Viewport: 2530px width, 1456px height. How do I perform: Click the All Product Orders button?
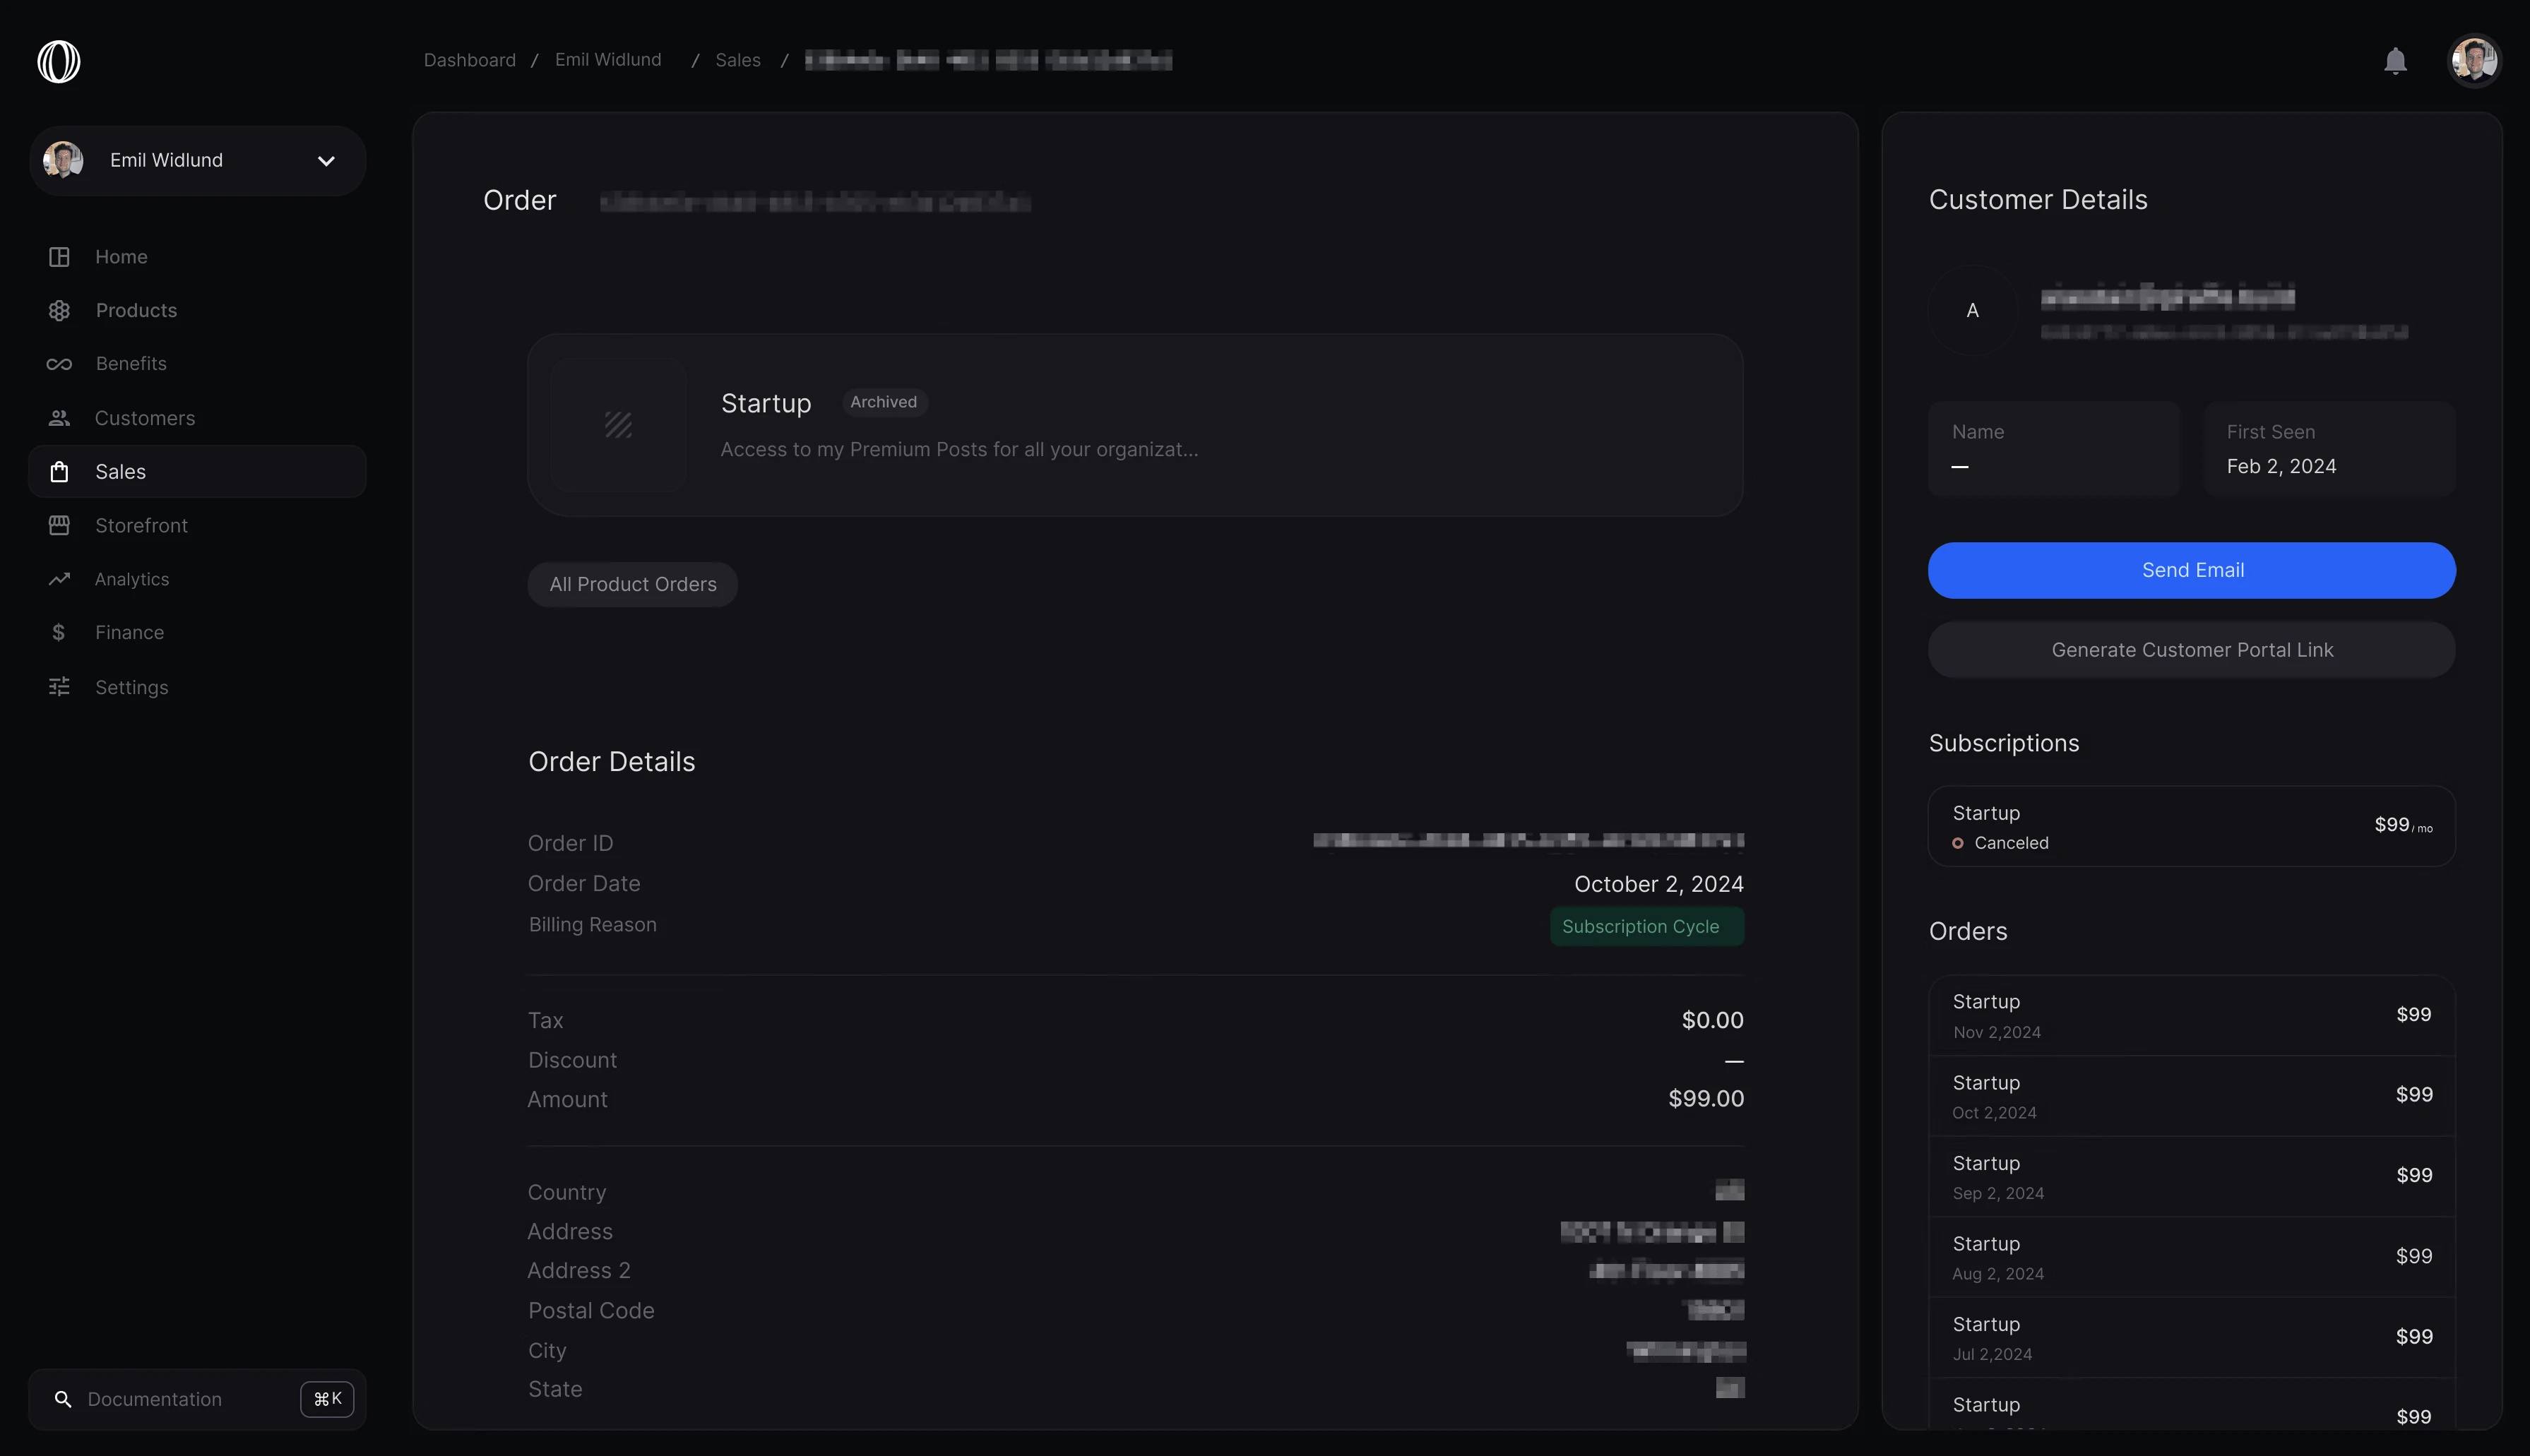click(x=632, y=585)
